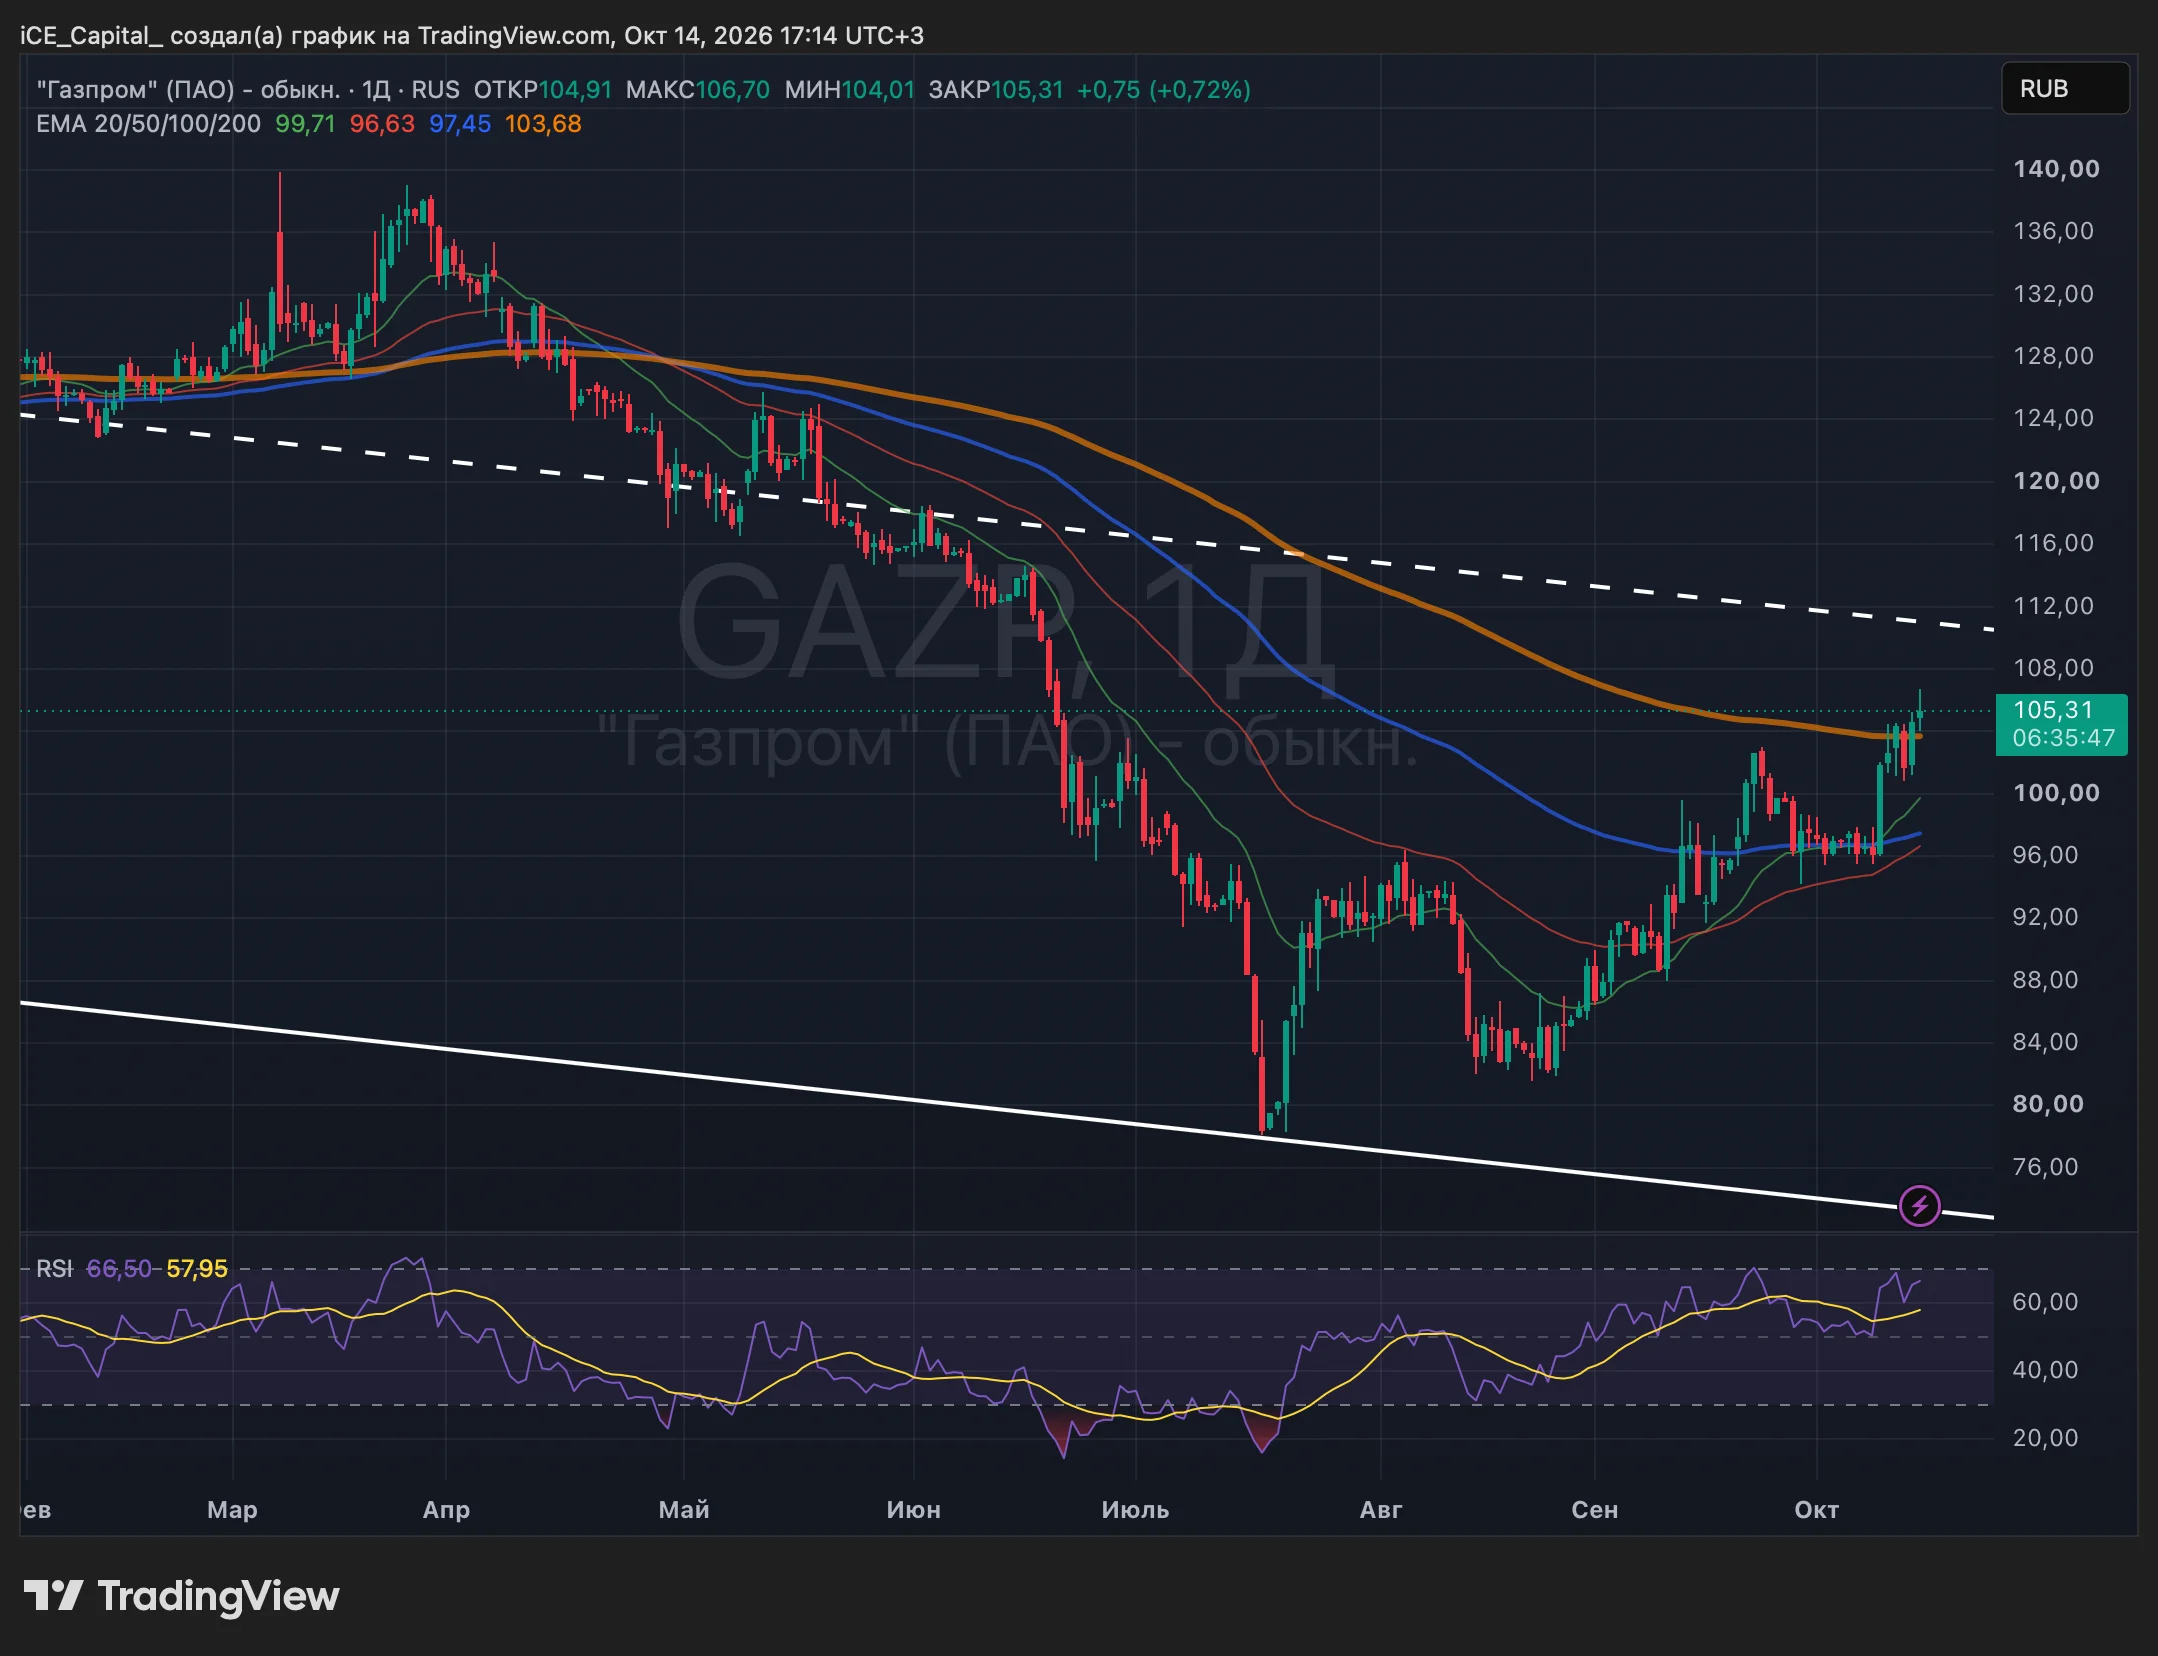Click the Июль month label on time axis

1135,1510
